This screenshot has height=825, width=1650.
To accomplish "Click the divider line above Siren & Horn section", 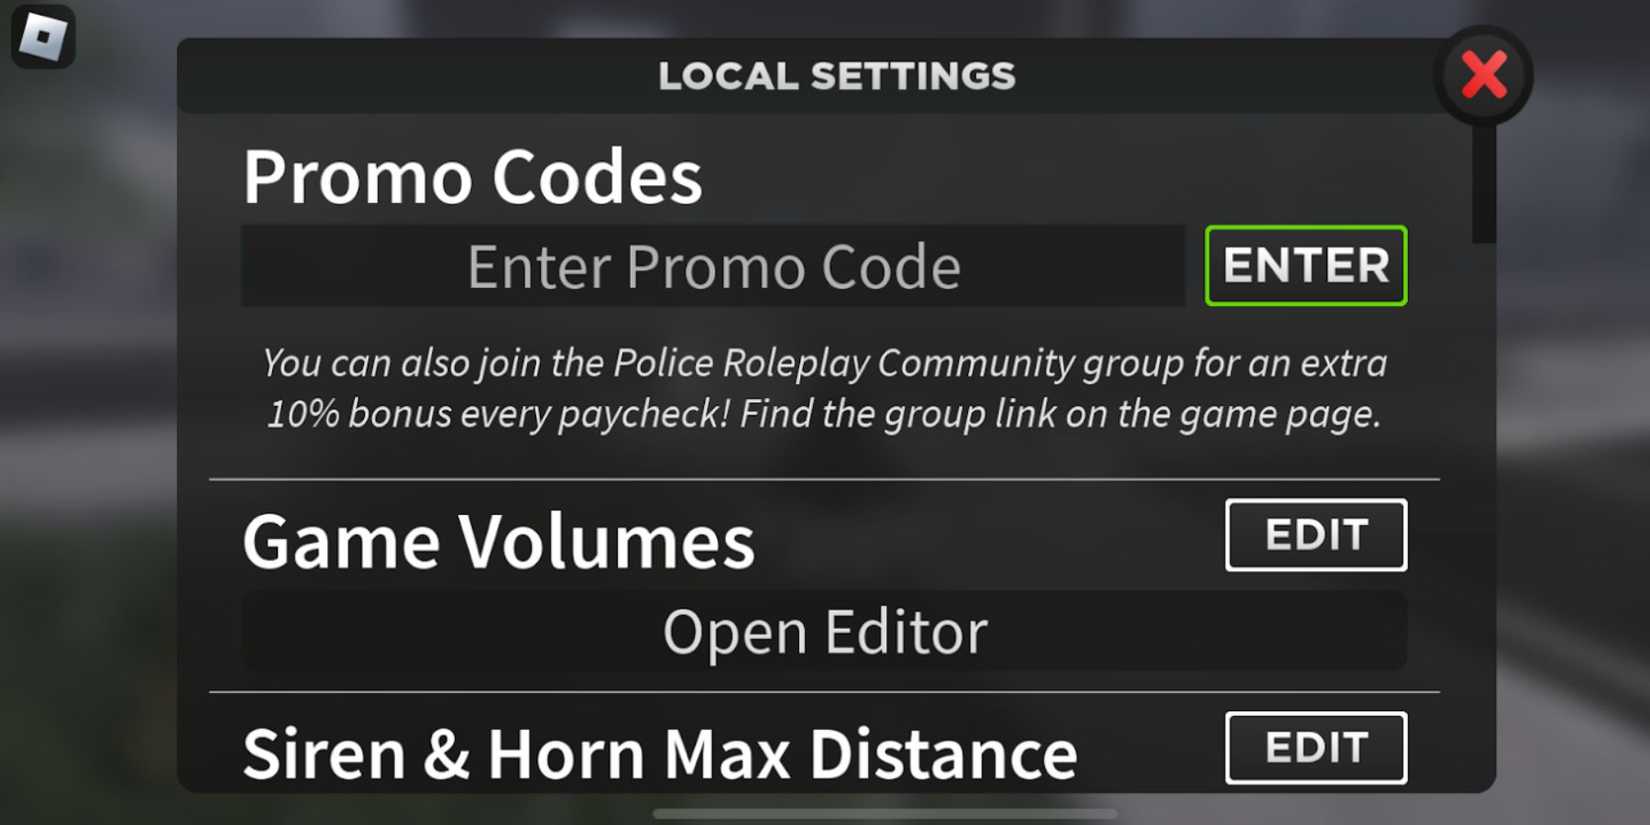I will [824, 691].
